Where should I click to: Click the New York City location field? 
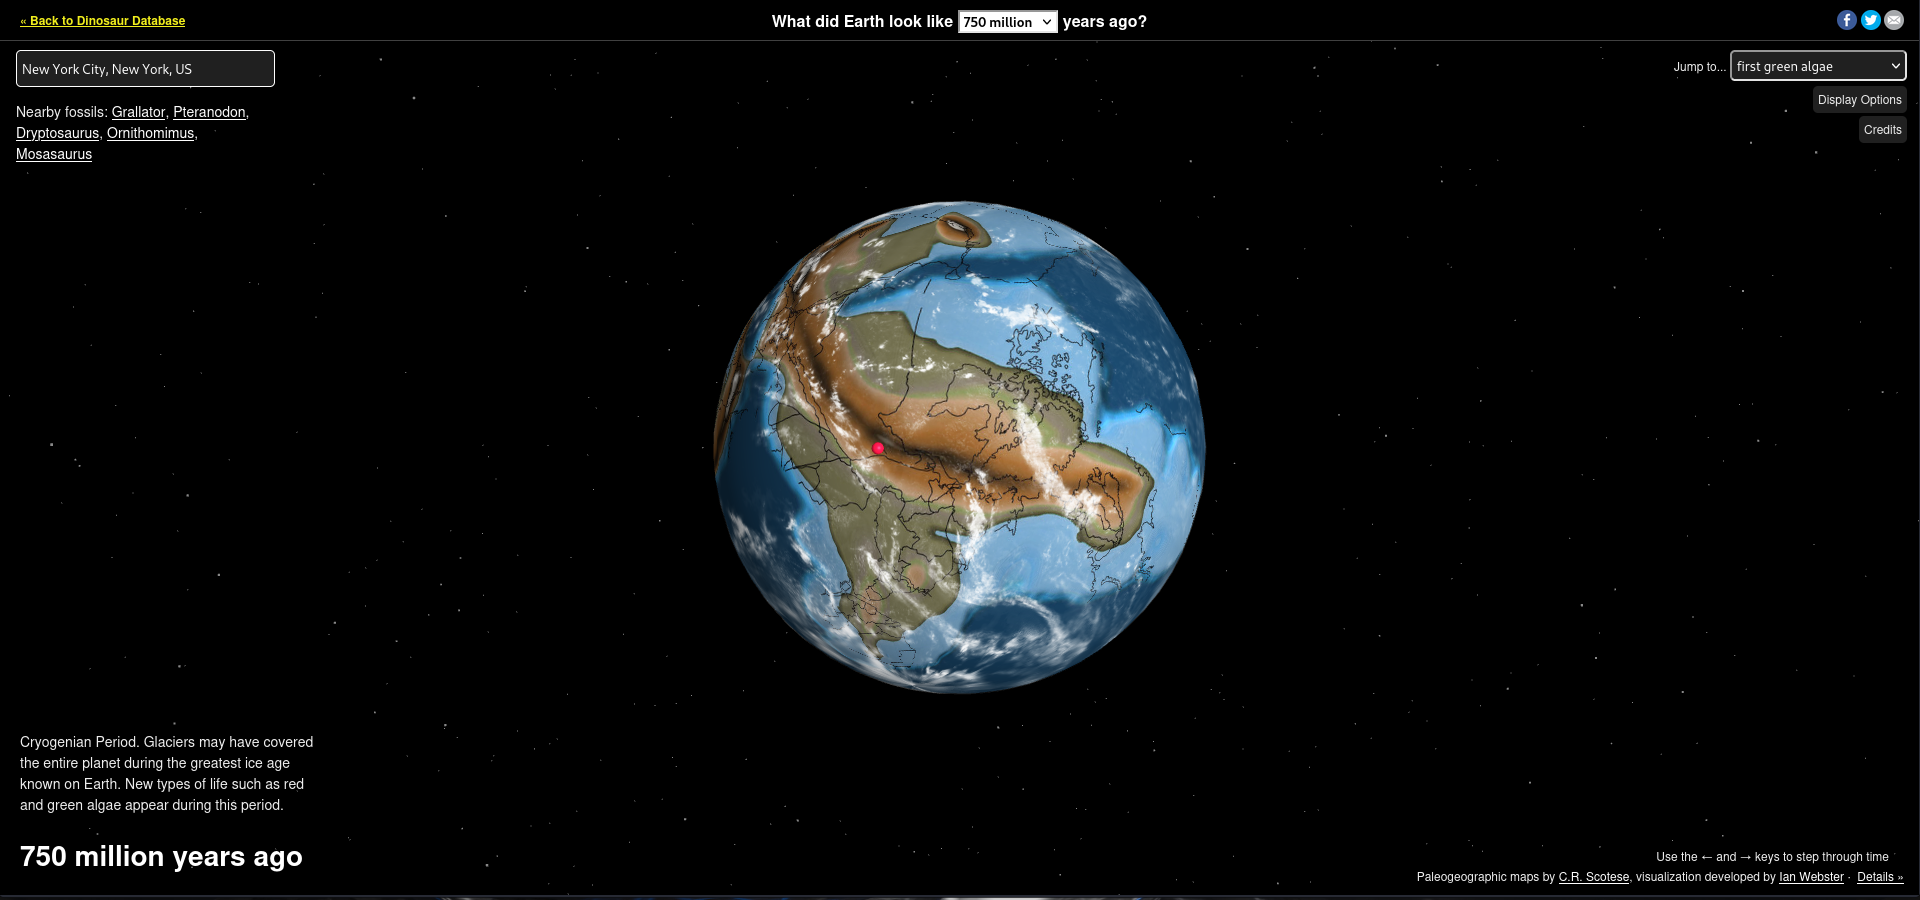coord(145,69)
